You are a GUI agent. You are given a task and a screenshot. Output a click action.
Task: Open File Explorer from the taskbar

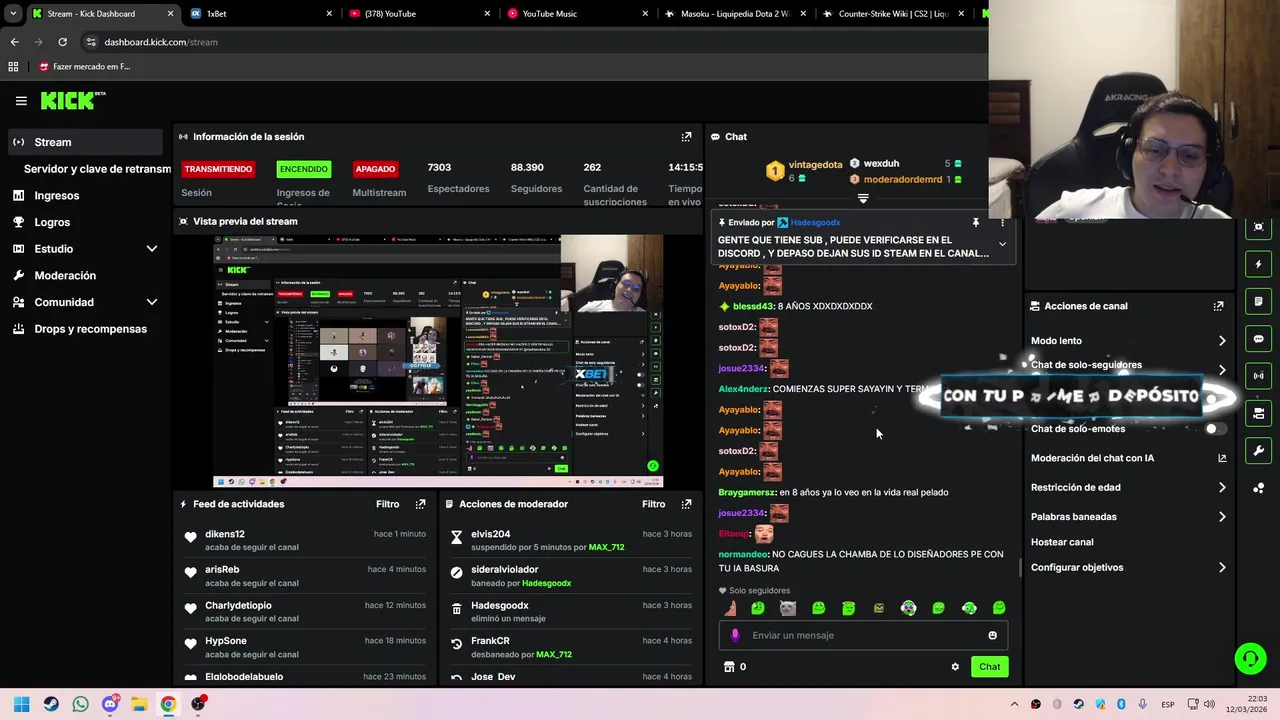tap(139, 704)
